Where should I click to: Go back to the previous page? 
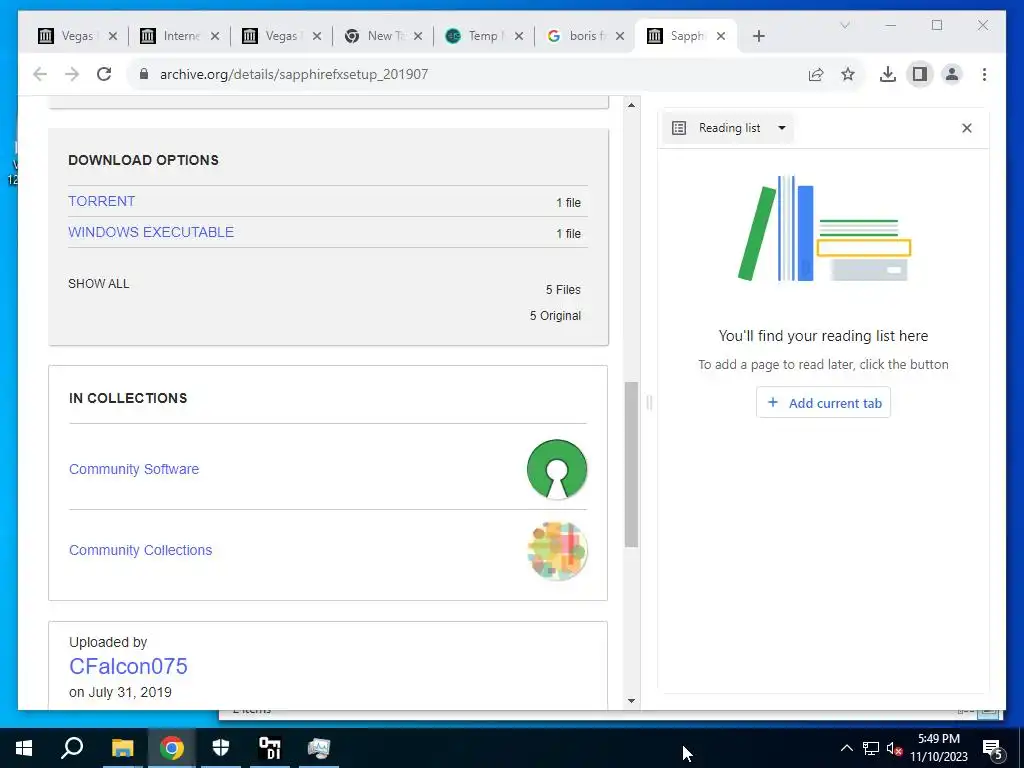(x=40, y=74)
